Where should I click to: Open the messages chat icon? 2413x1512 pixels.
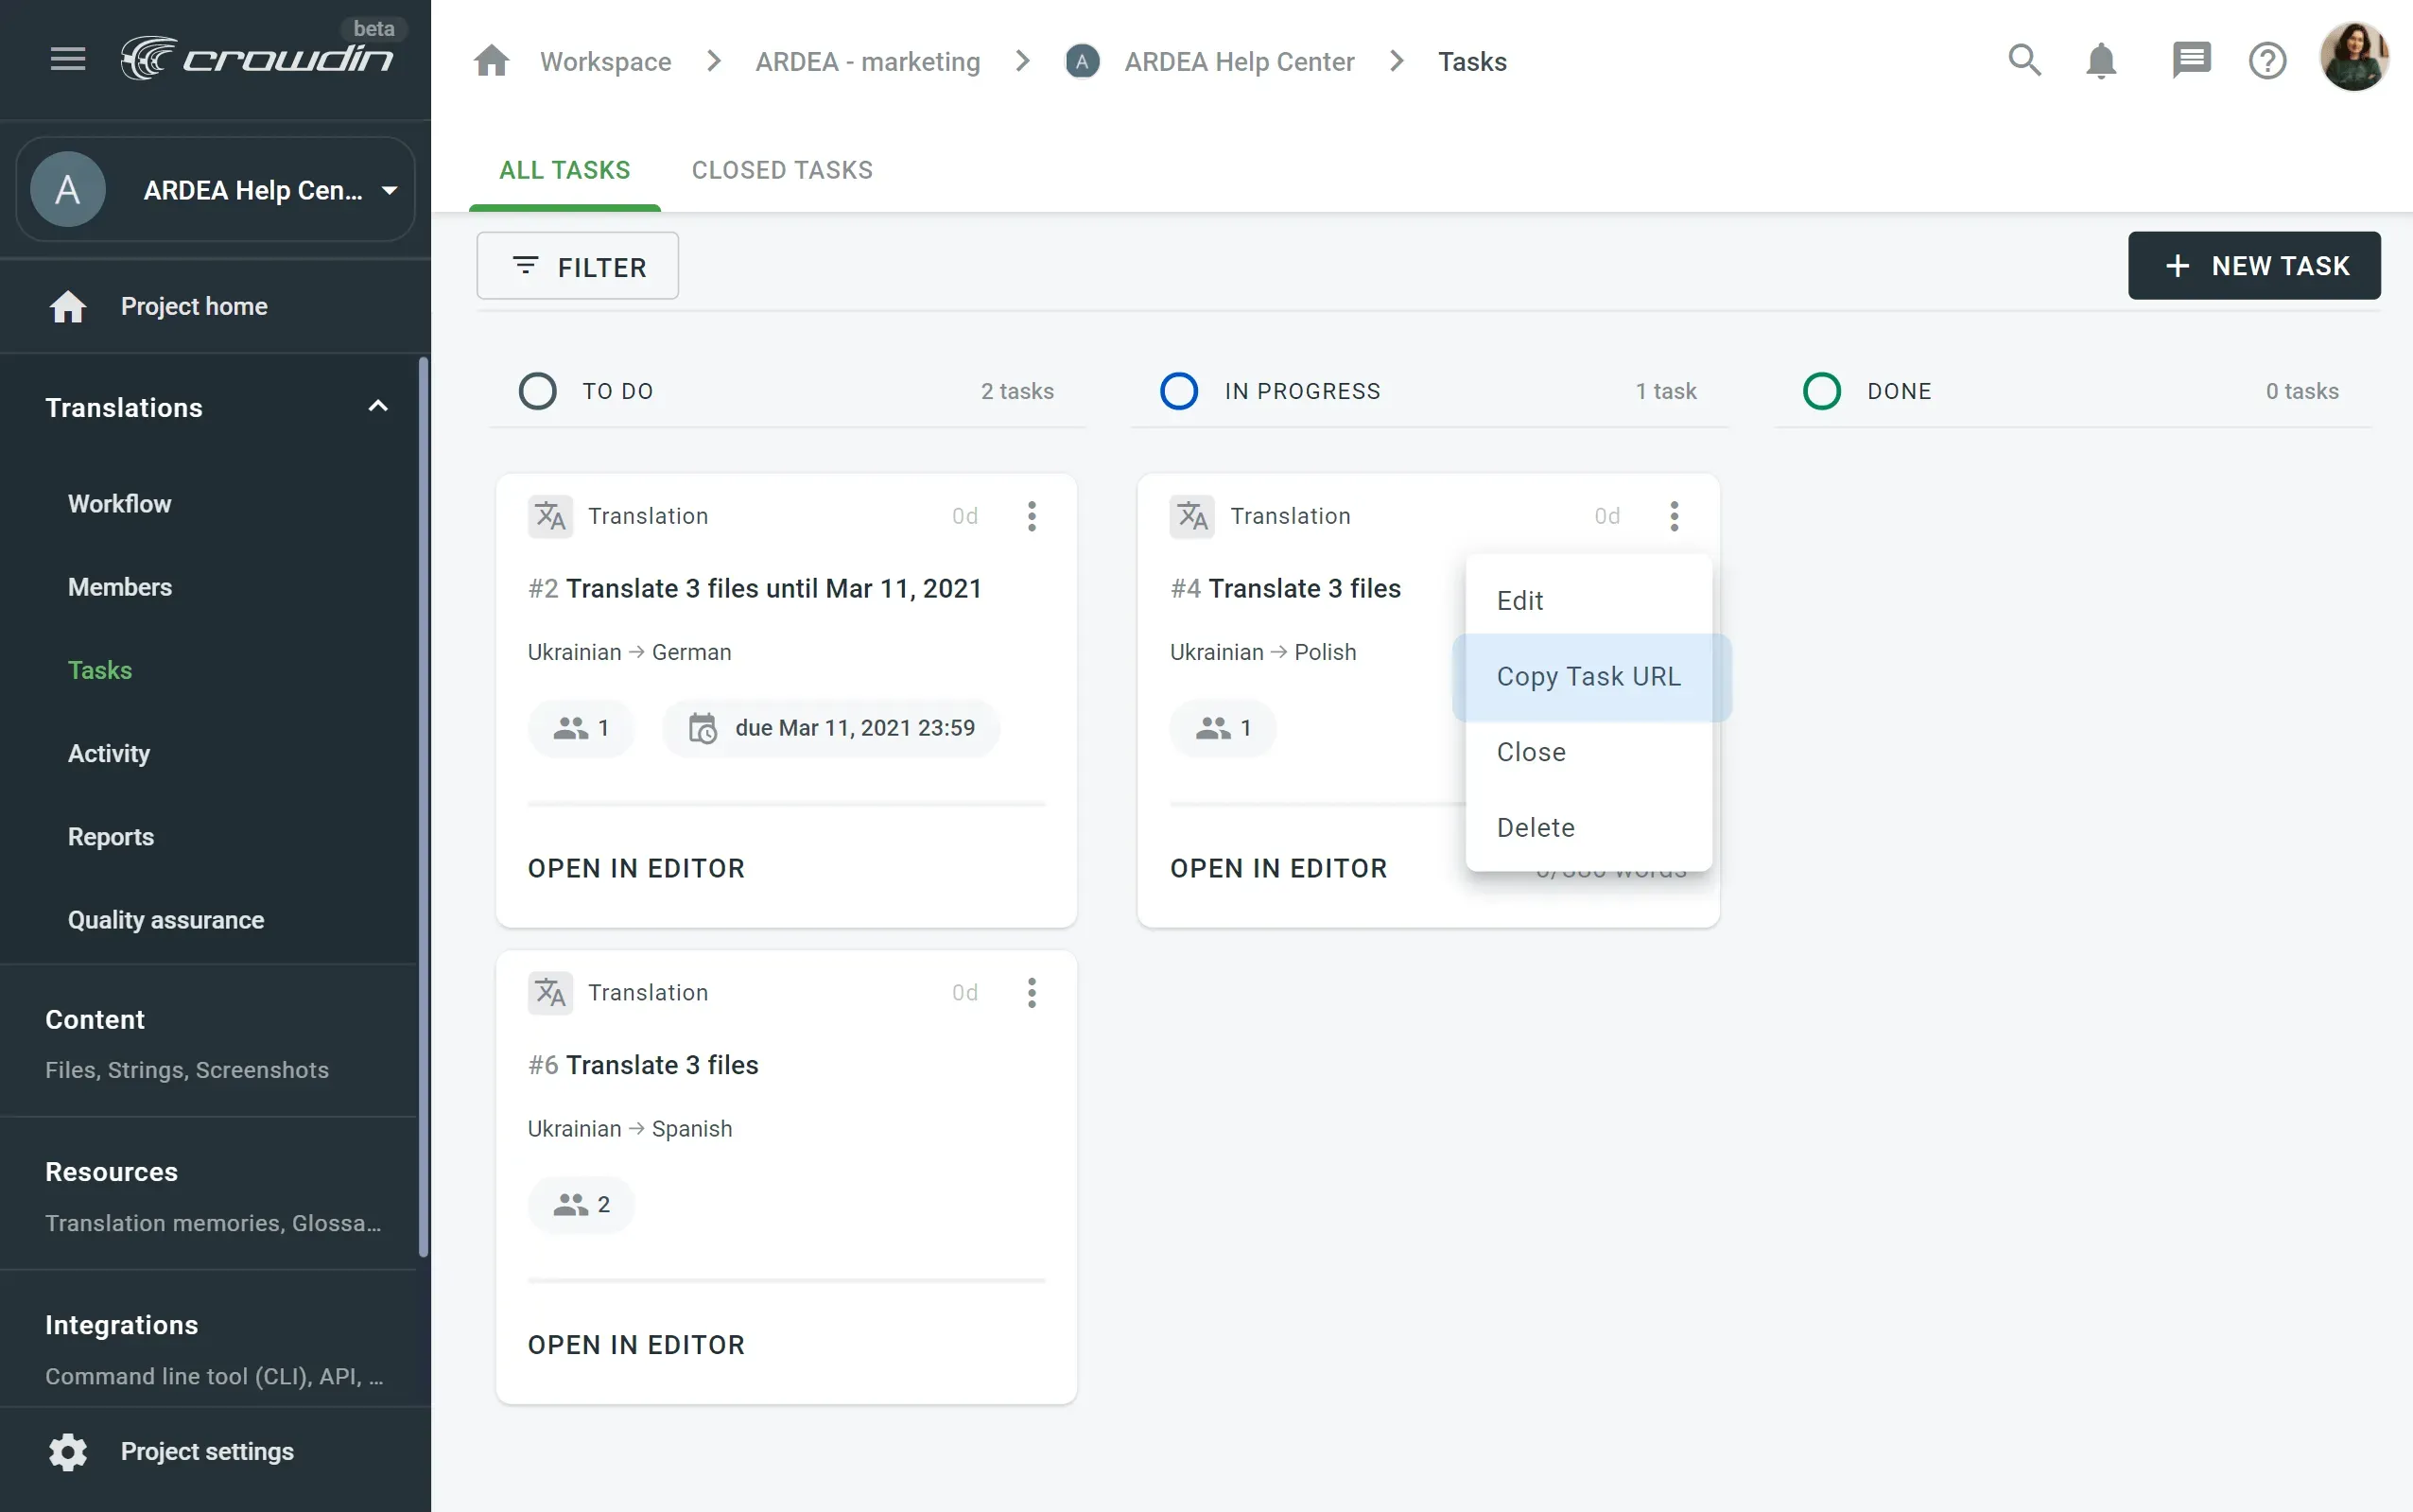pos(2189,60)
